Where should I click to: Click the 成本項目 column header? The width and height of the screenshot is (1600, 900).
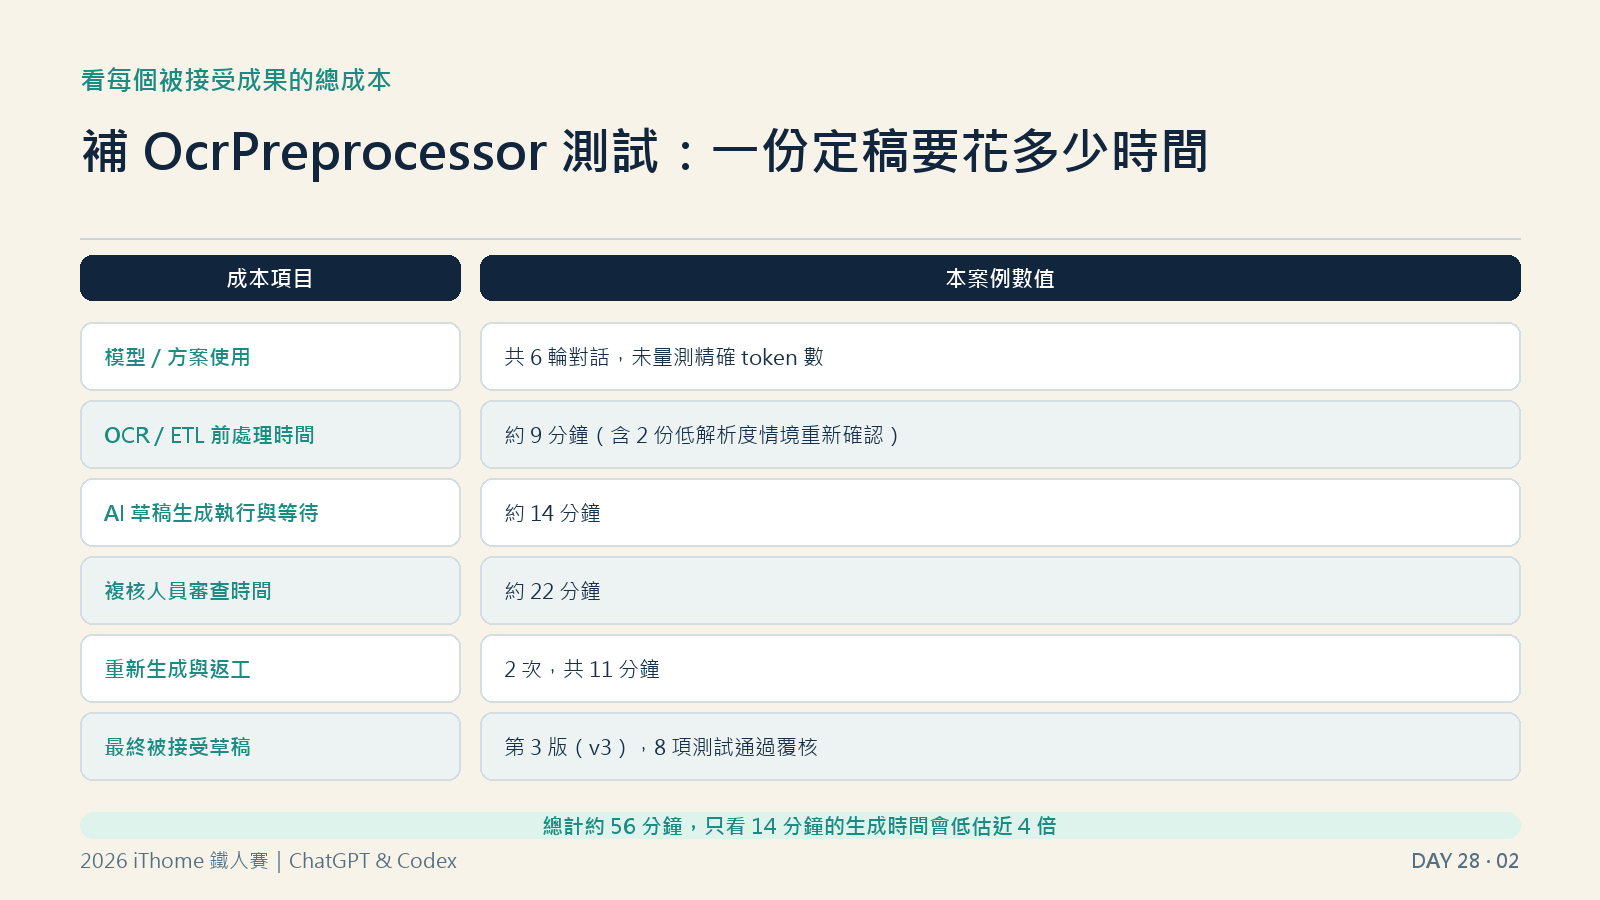(x=270, y=278)
